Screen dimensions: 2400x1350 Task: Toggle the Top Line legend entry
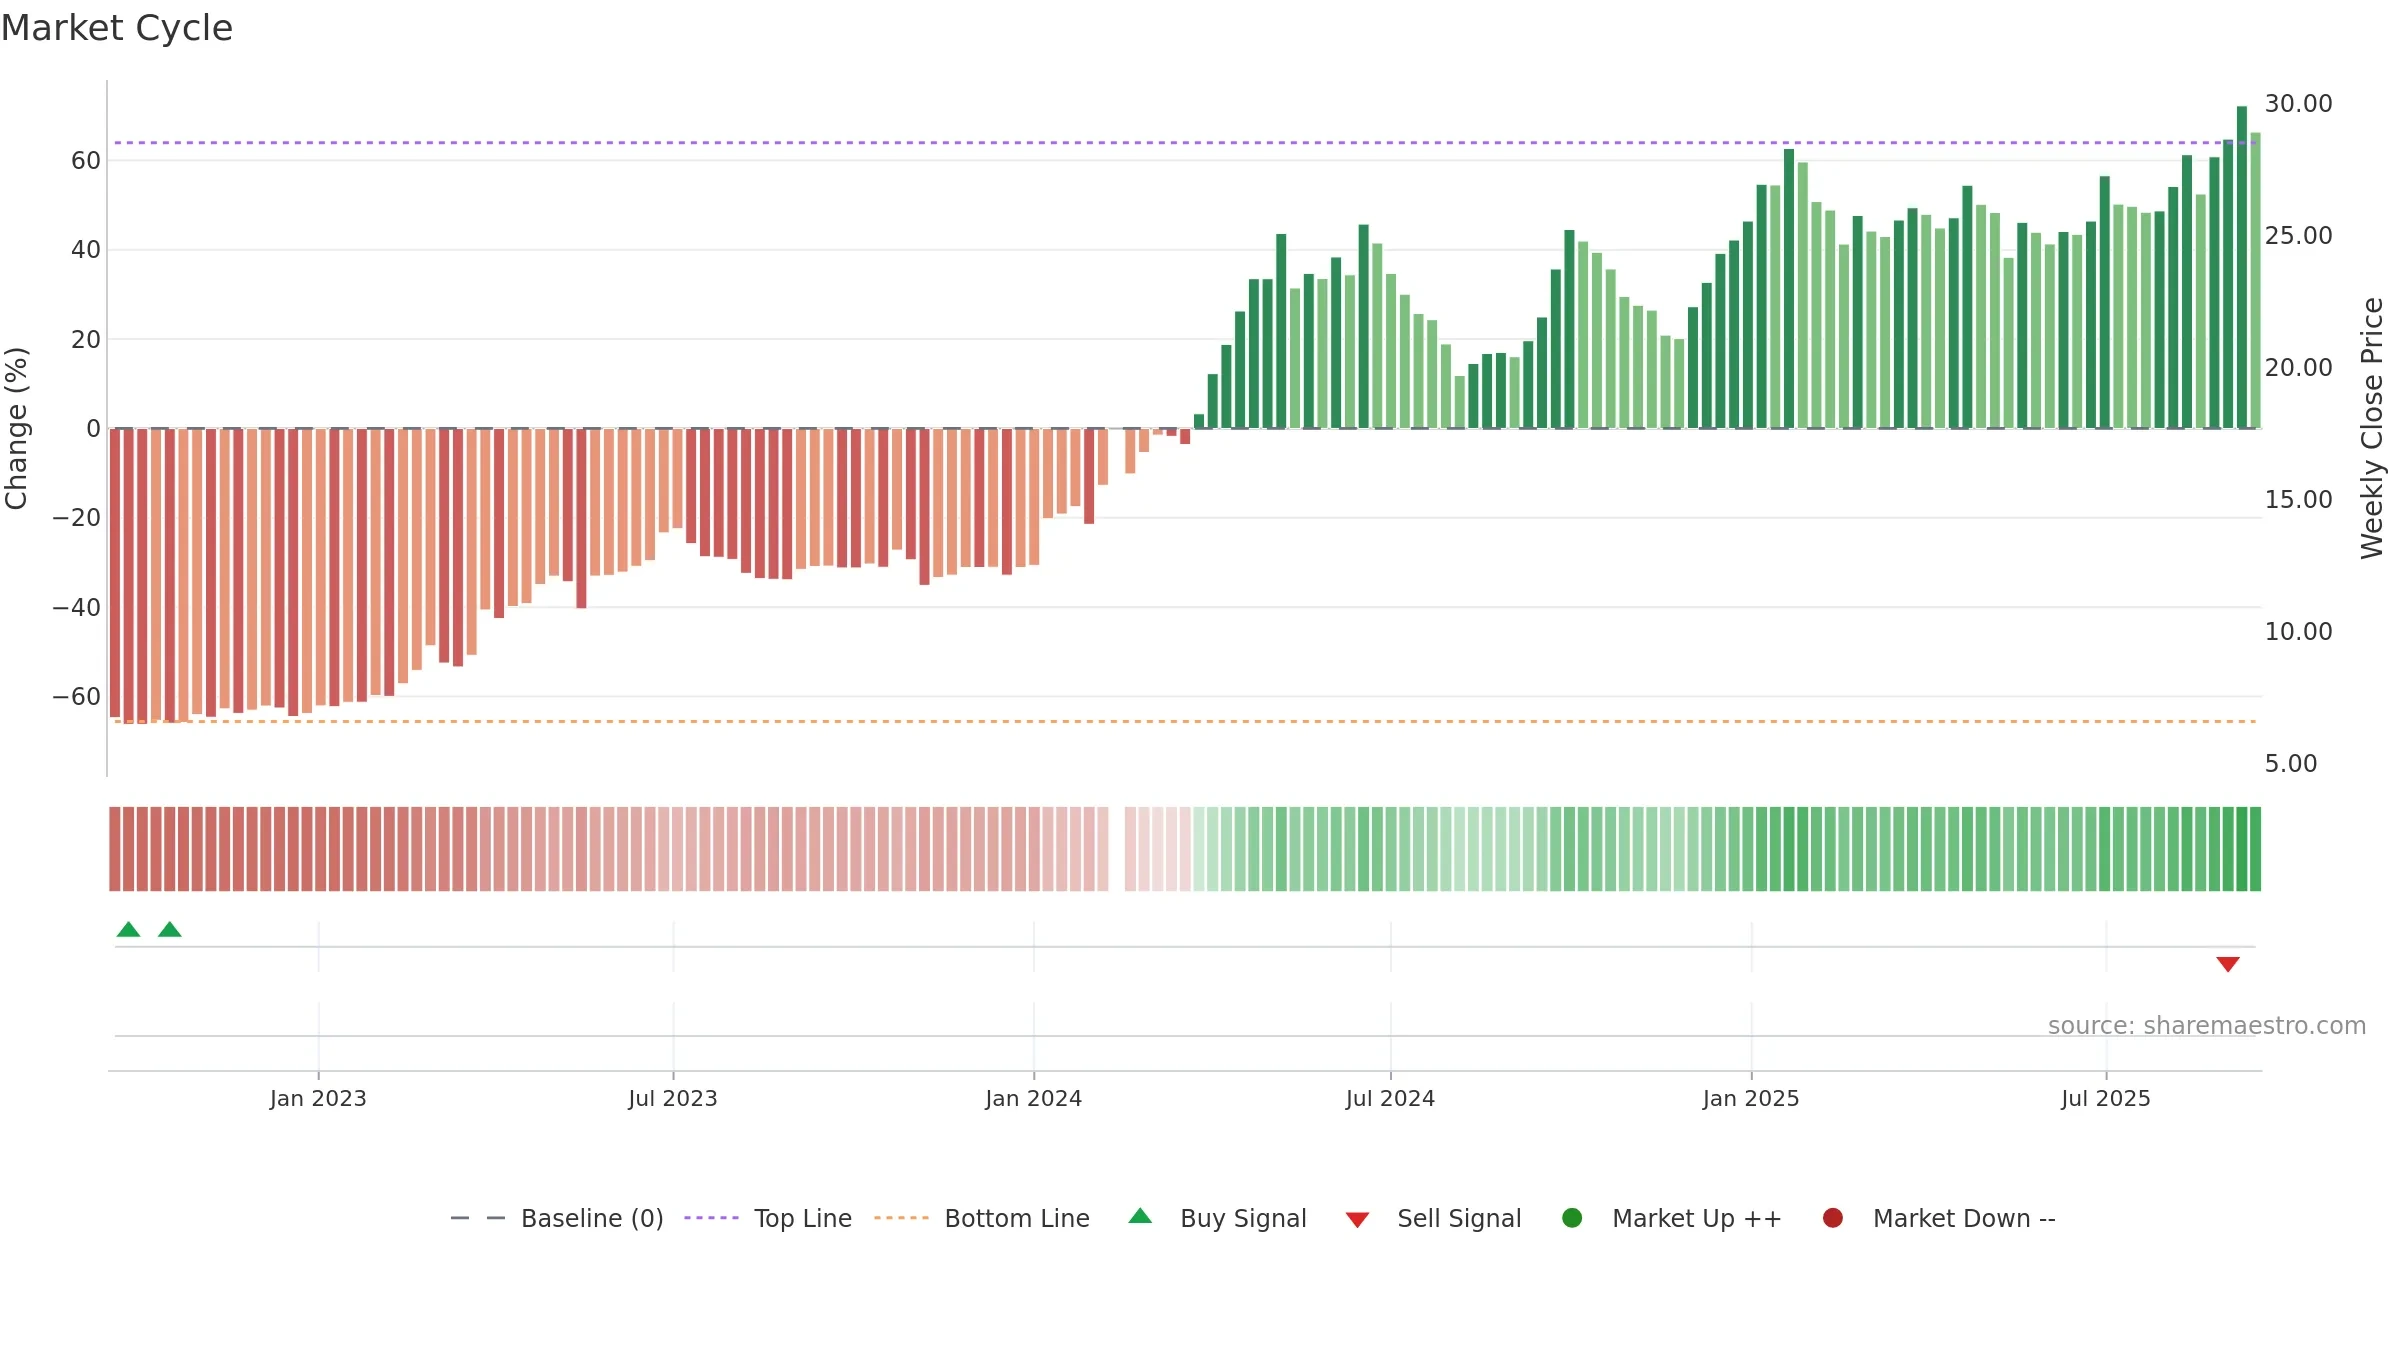(768, 1218)
